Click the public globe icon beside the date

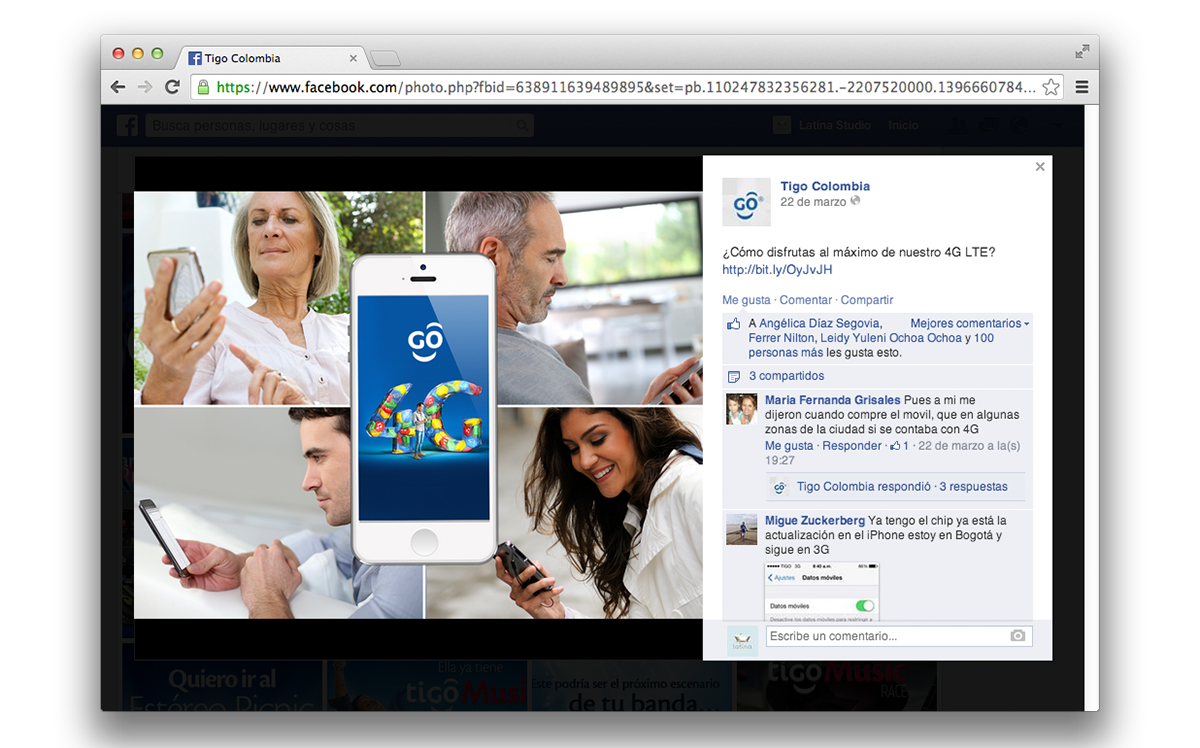(855, 201)
